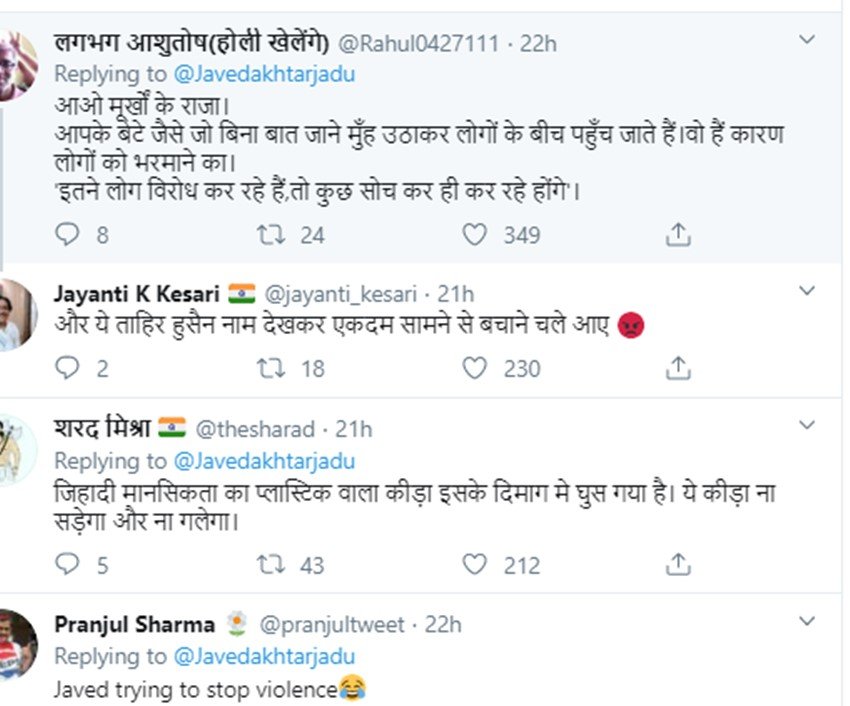Reply to Rahul0427111's Hindi tweet
850x706 pixels.
point(67,235)
